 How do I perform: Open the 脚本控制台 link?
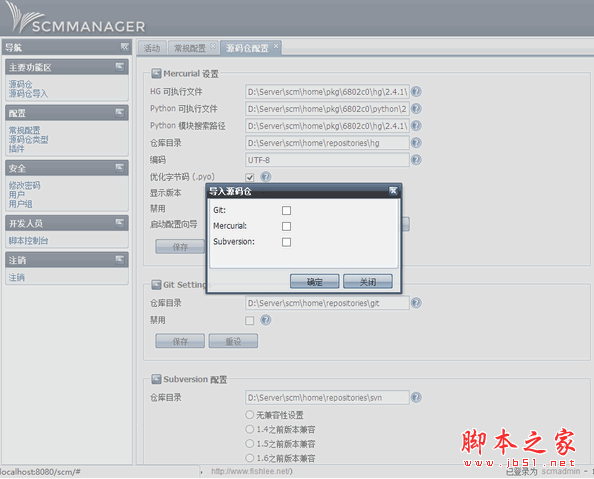pyautogui.click(x=28, y=241)
